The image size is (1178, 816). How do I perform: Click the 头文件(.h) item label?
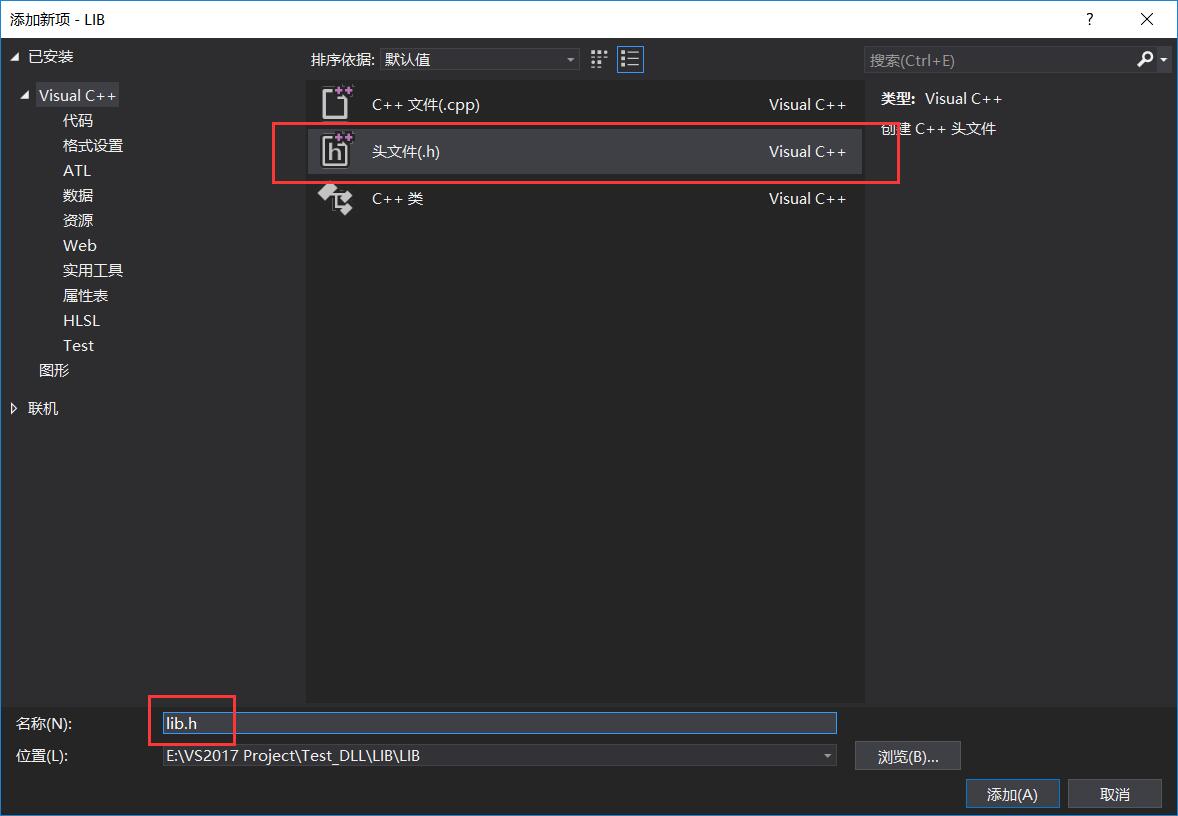[x=406, y=151]
